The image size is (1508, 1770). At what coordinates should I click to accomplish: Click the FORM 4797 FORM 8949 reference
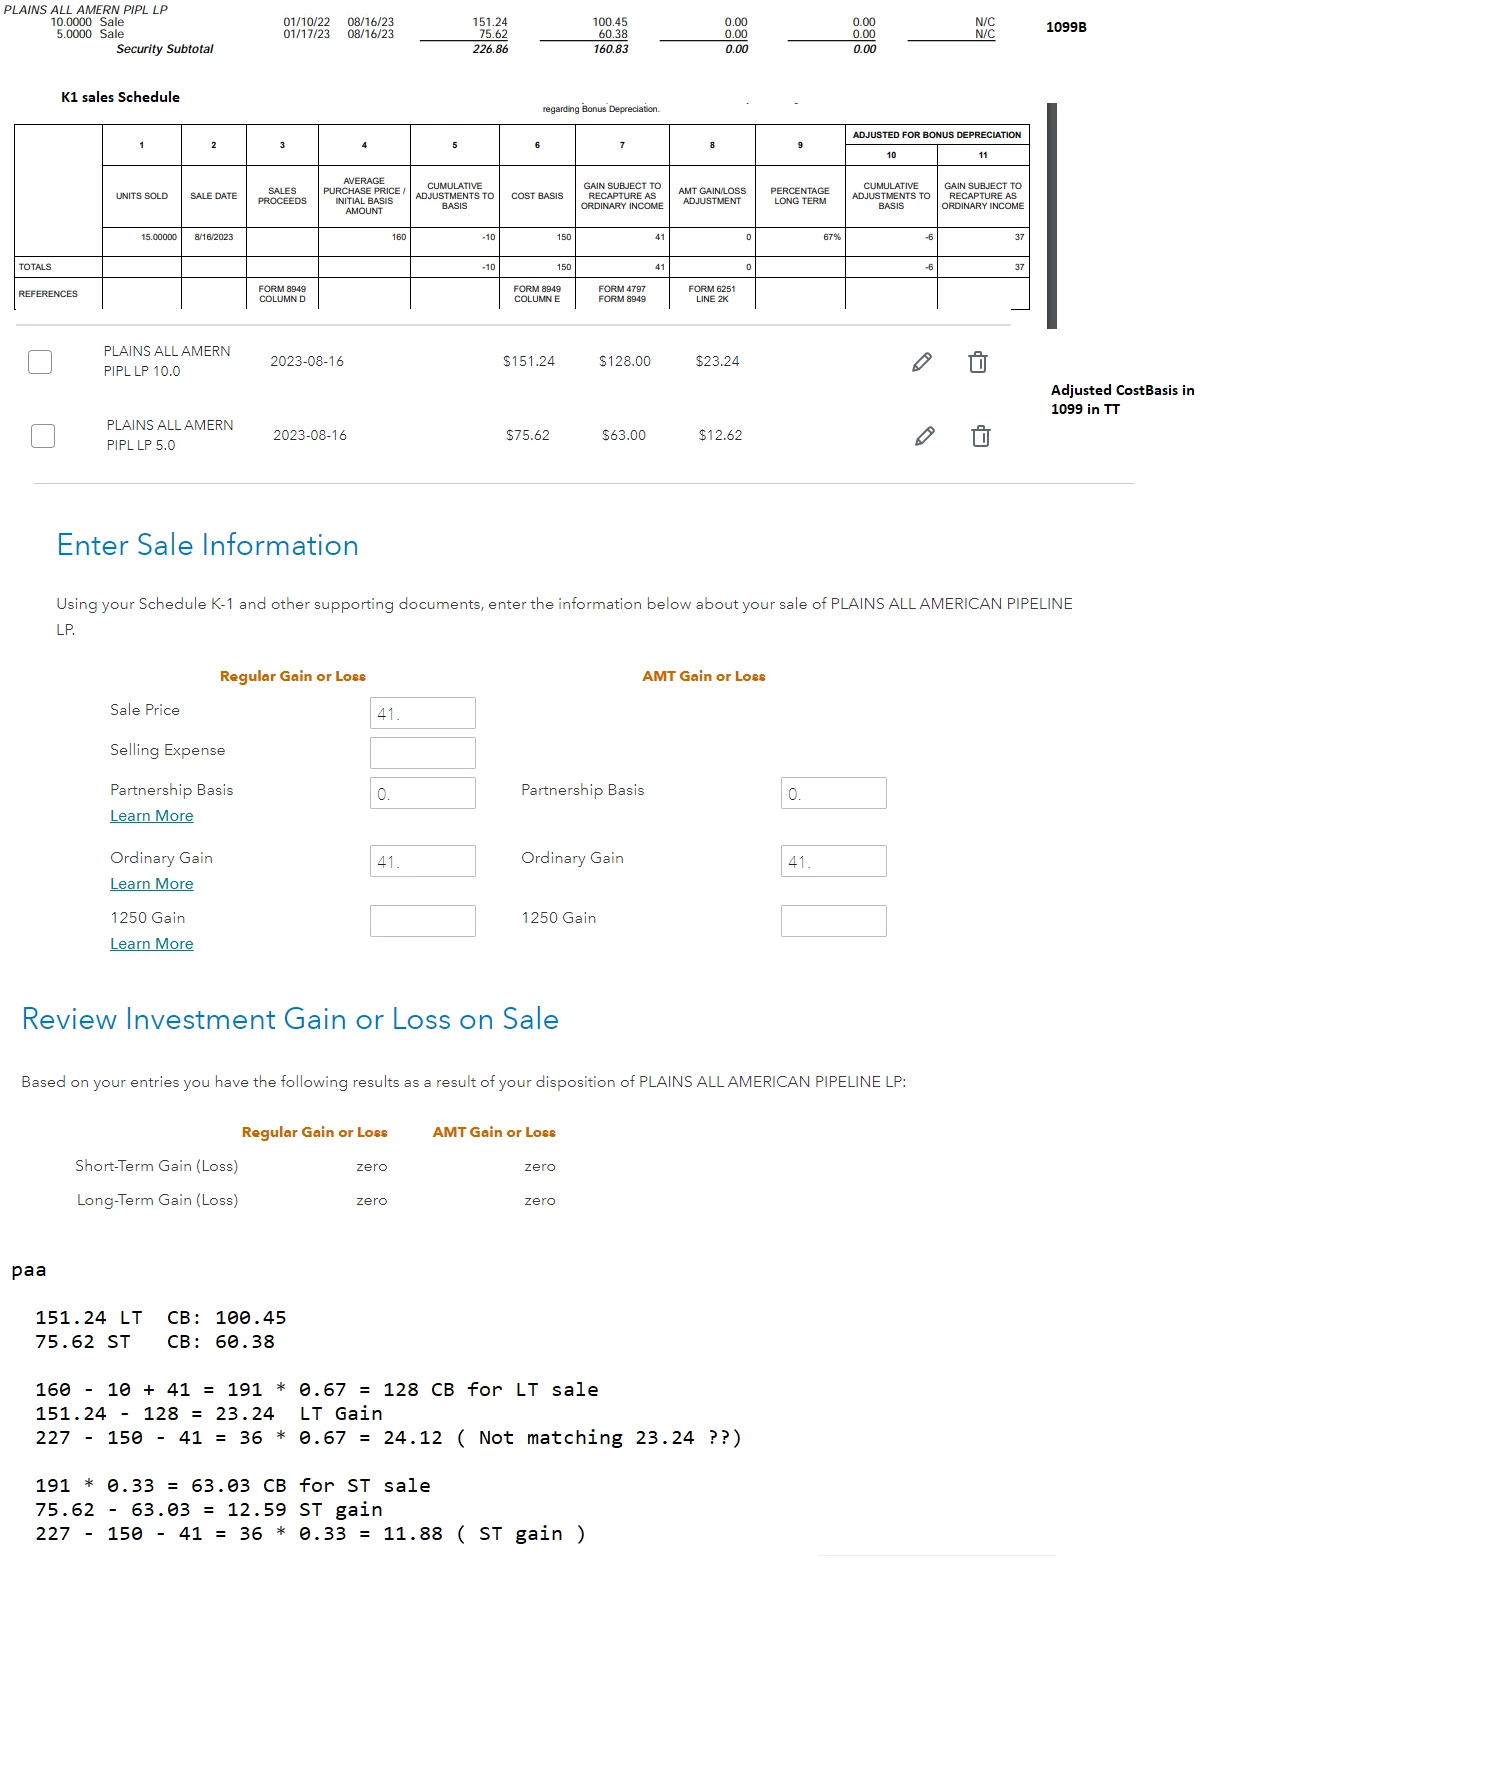622,294
